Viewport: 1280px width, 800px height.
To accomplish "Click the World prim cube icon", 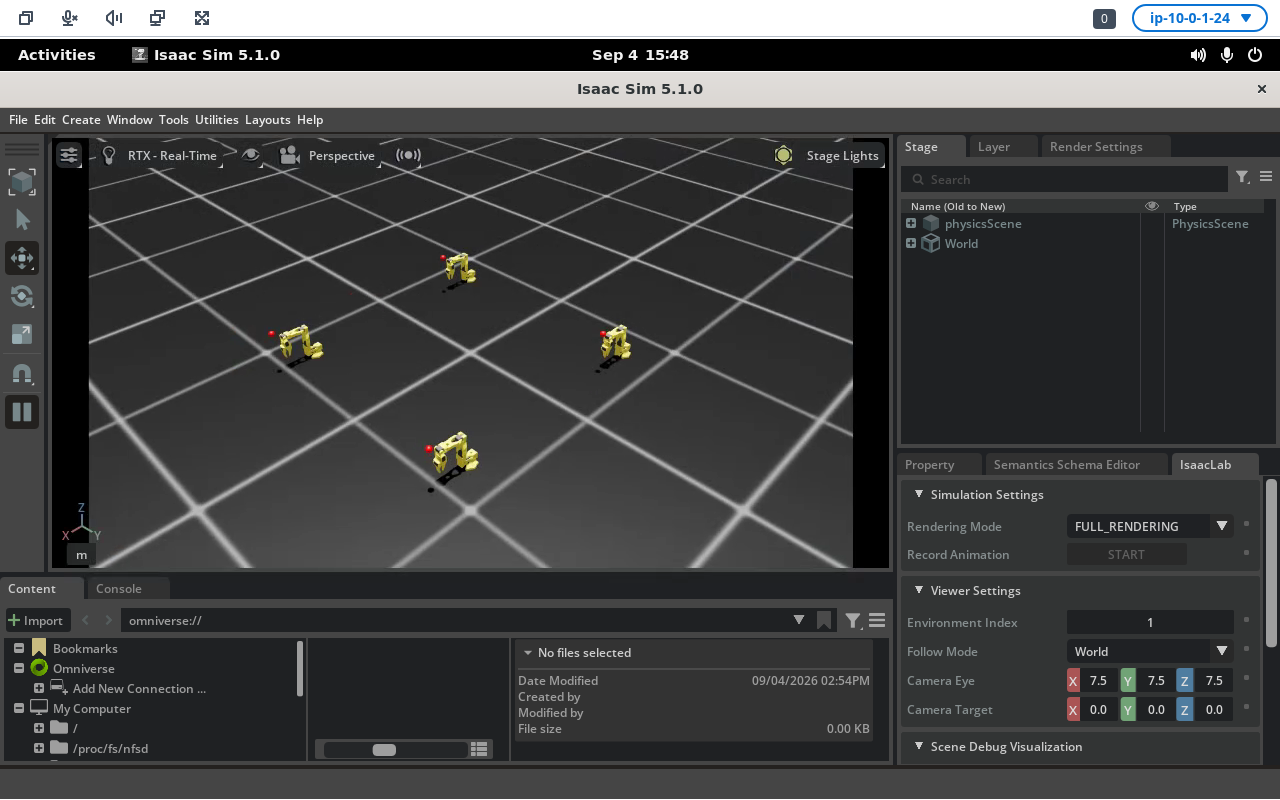I will 930,243.
